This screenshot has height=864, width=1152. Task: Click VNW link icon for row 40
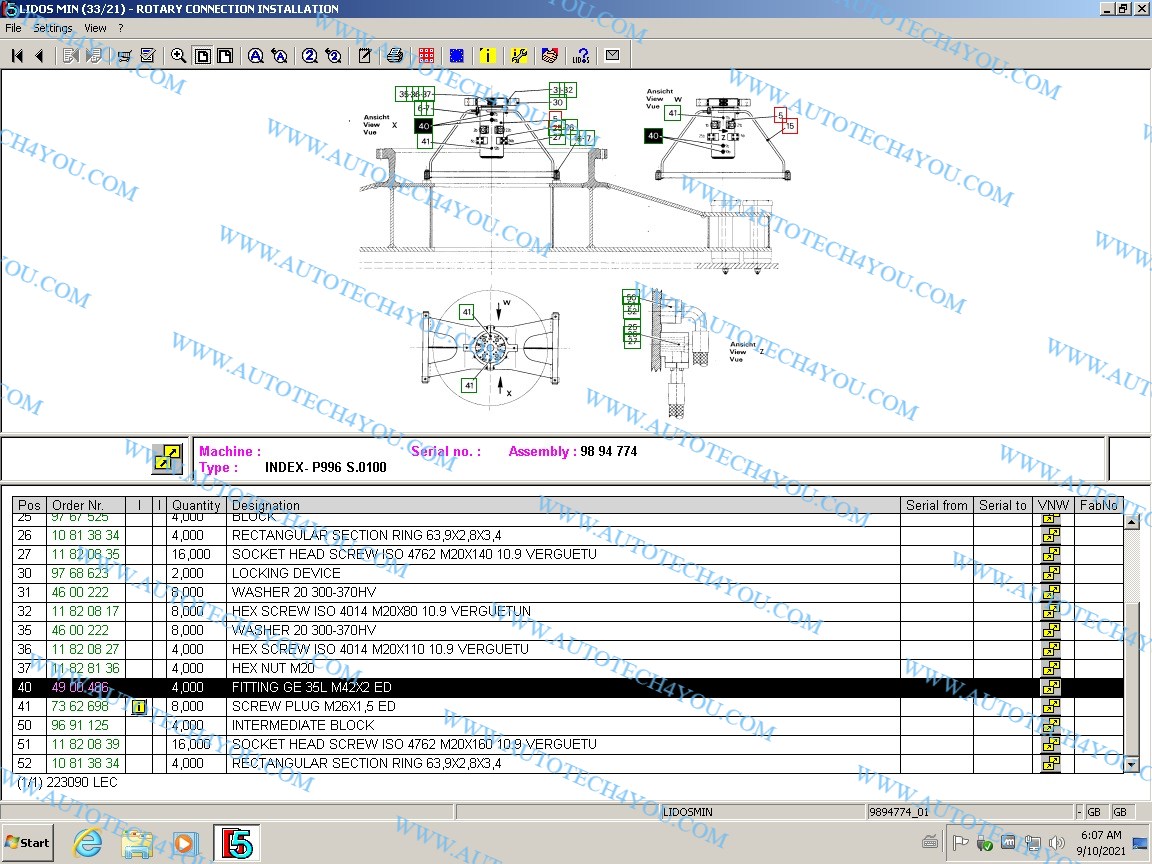(1050, 688)
